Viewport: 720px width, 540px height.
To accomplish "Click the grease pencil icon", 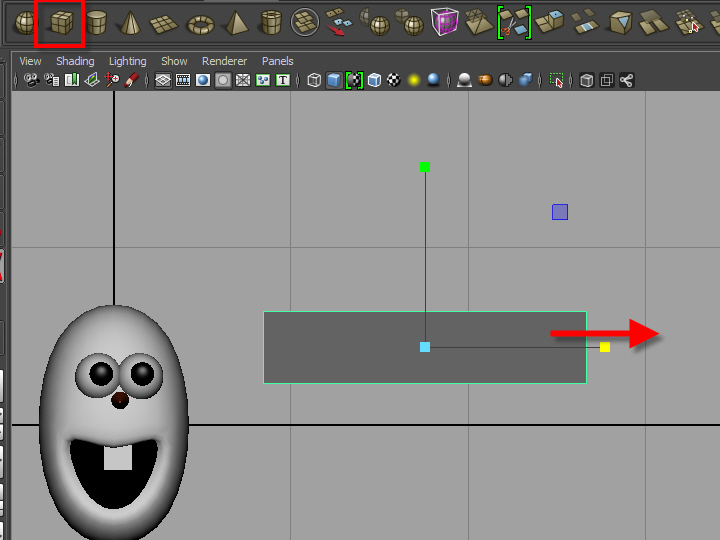I will (x=131, y=80).
